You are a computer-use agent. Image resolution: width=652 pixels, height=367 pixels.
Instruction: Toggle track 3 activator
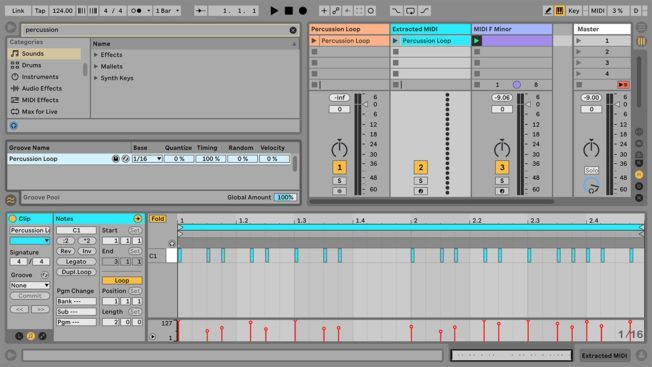click(x=502, y=167)
